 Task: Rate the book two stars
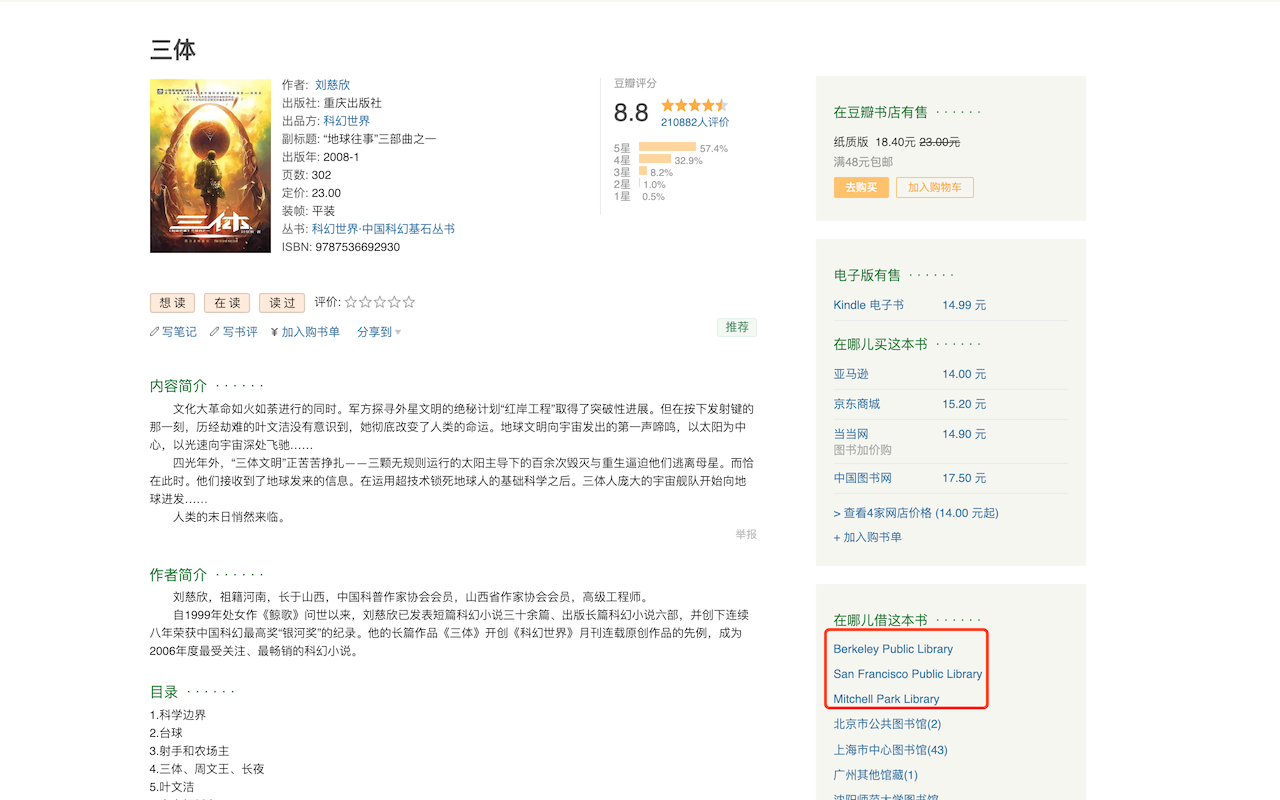[365, 302]
